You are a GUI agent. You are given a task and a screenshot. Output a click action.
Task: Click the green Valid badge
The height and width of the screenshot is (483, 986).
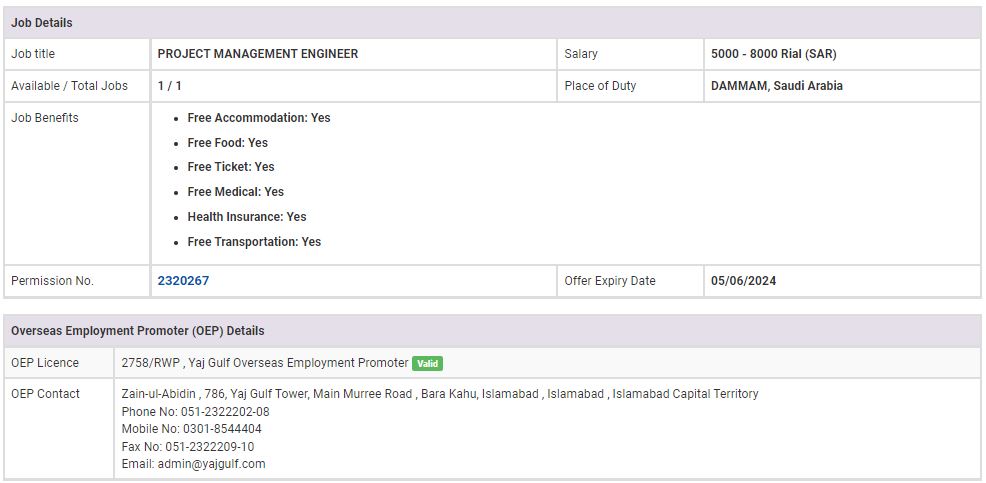[x=427, y=363]
